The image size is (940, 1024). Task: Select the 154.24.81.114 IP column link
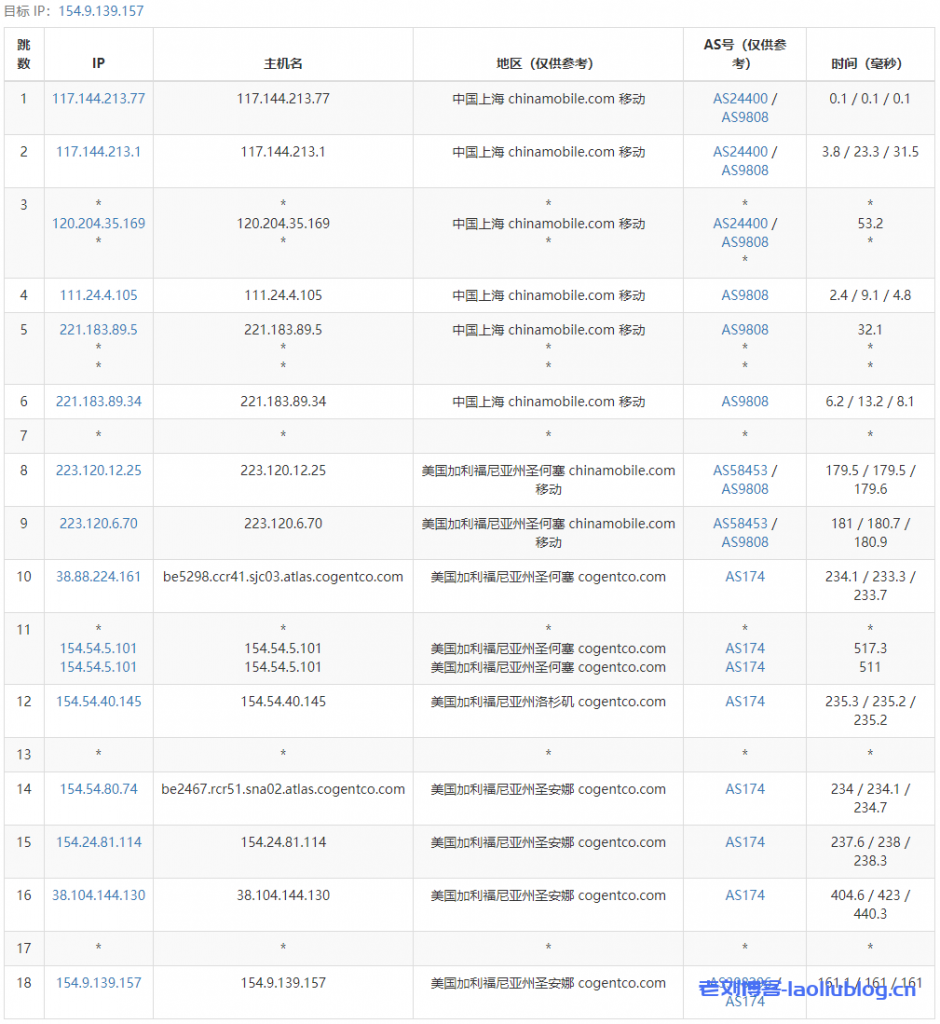click(x=98, y=843)
